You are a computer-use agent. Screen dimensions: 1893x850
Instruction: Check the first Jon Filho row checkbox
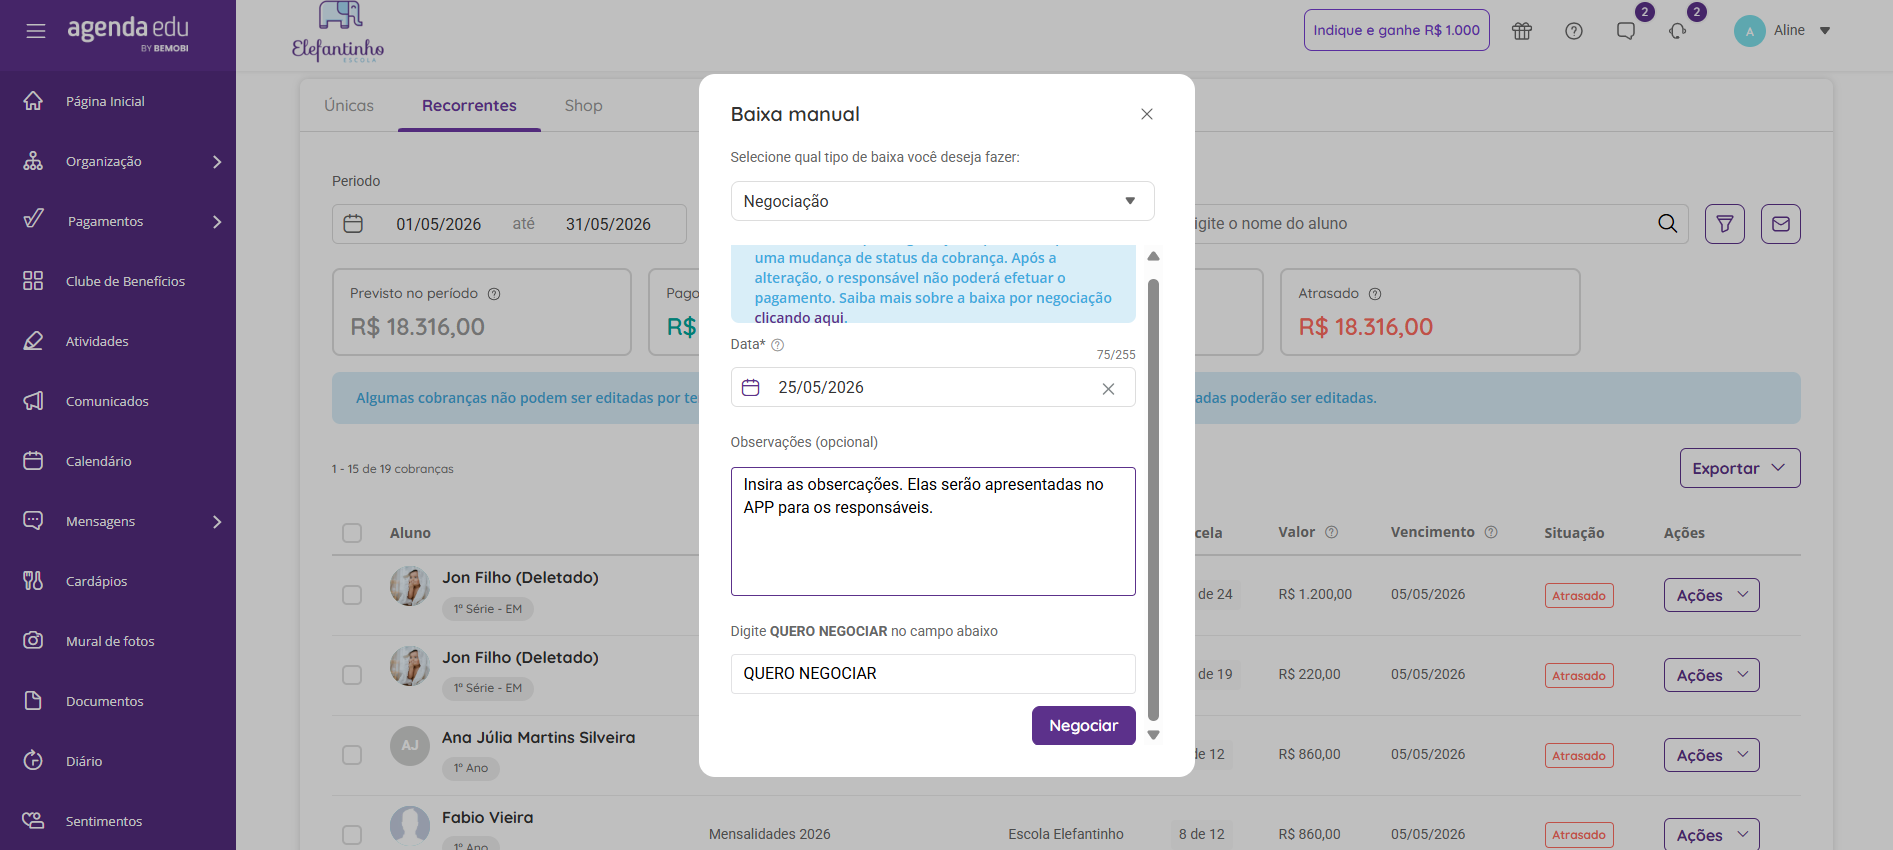coord(352,595)
